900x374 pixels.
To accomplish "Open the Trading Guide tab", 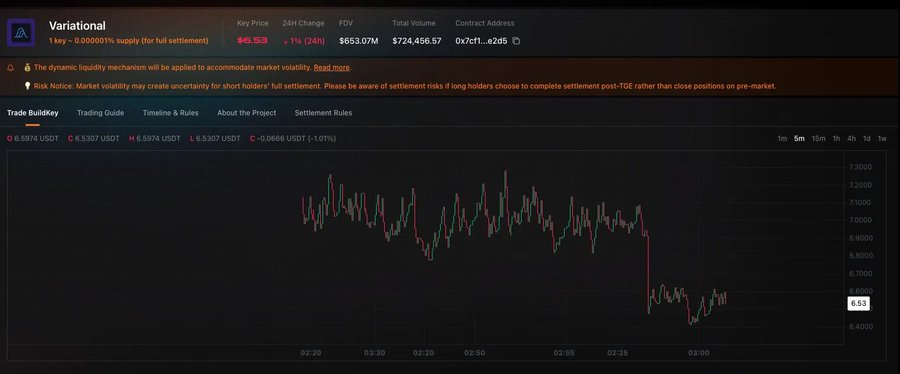I will (100, 113).
